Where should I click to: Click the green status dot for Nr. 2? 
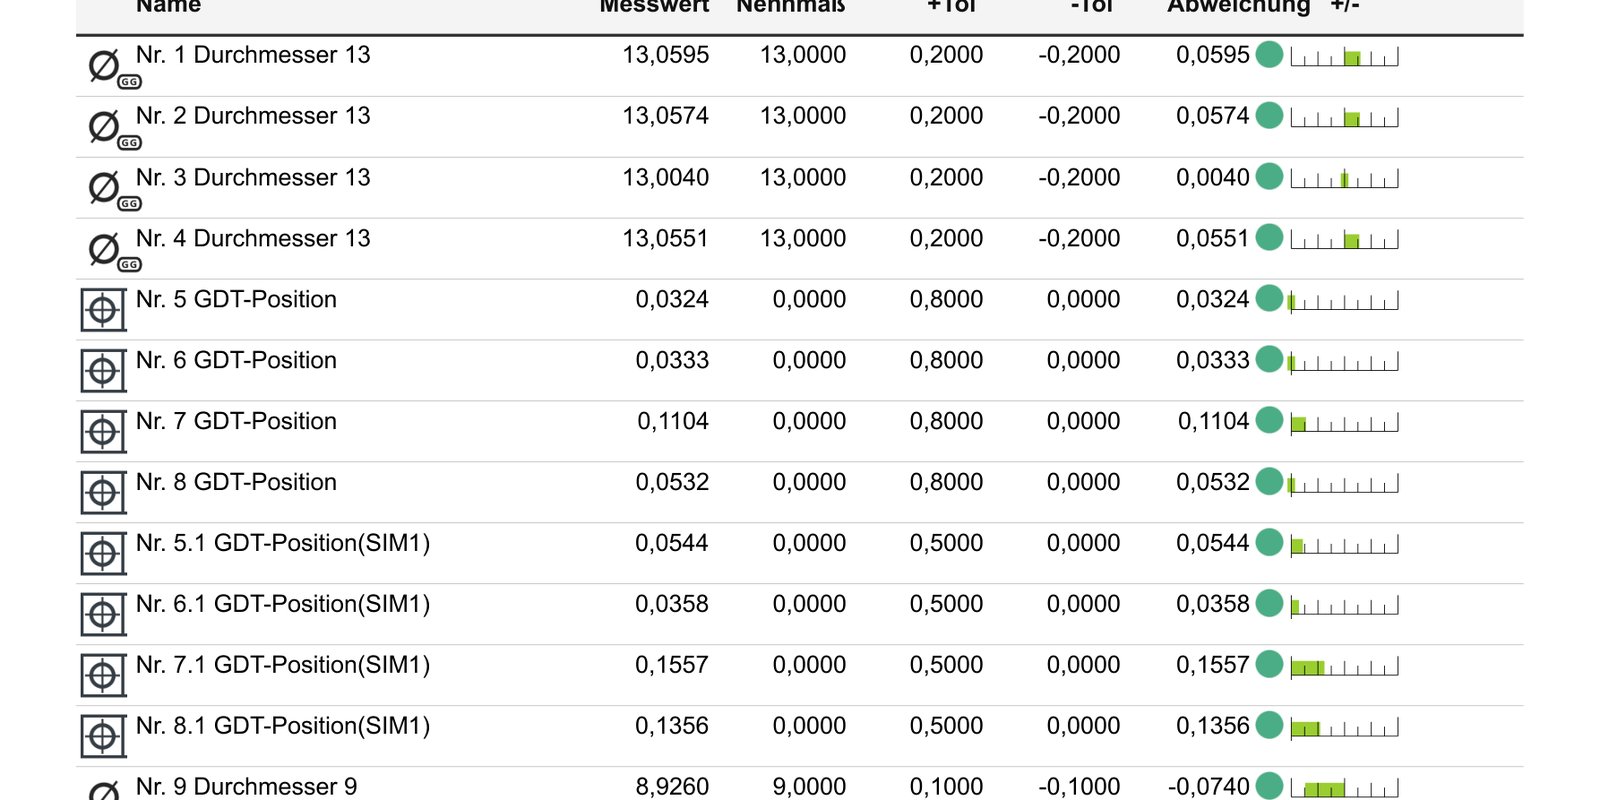click(x=1269, y=116)
